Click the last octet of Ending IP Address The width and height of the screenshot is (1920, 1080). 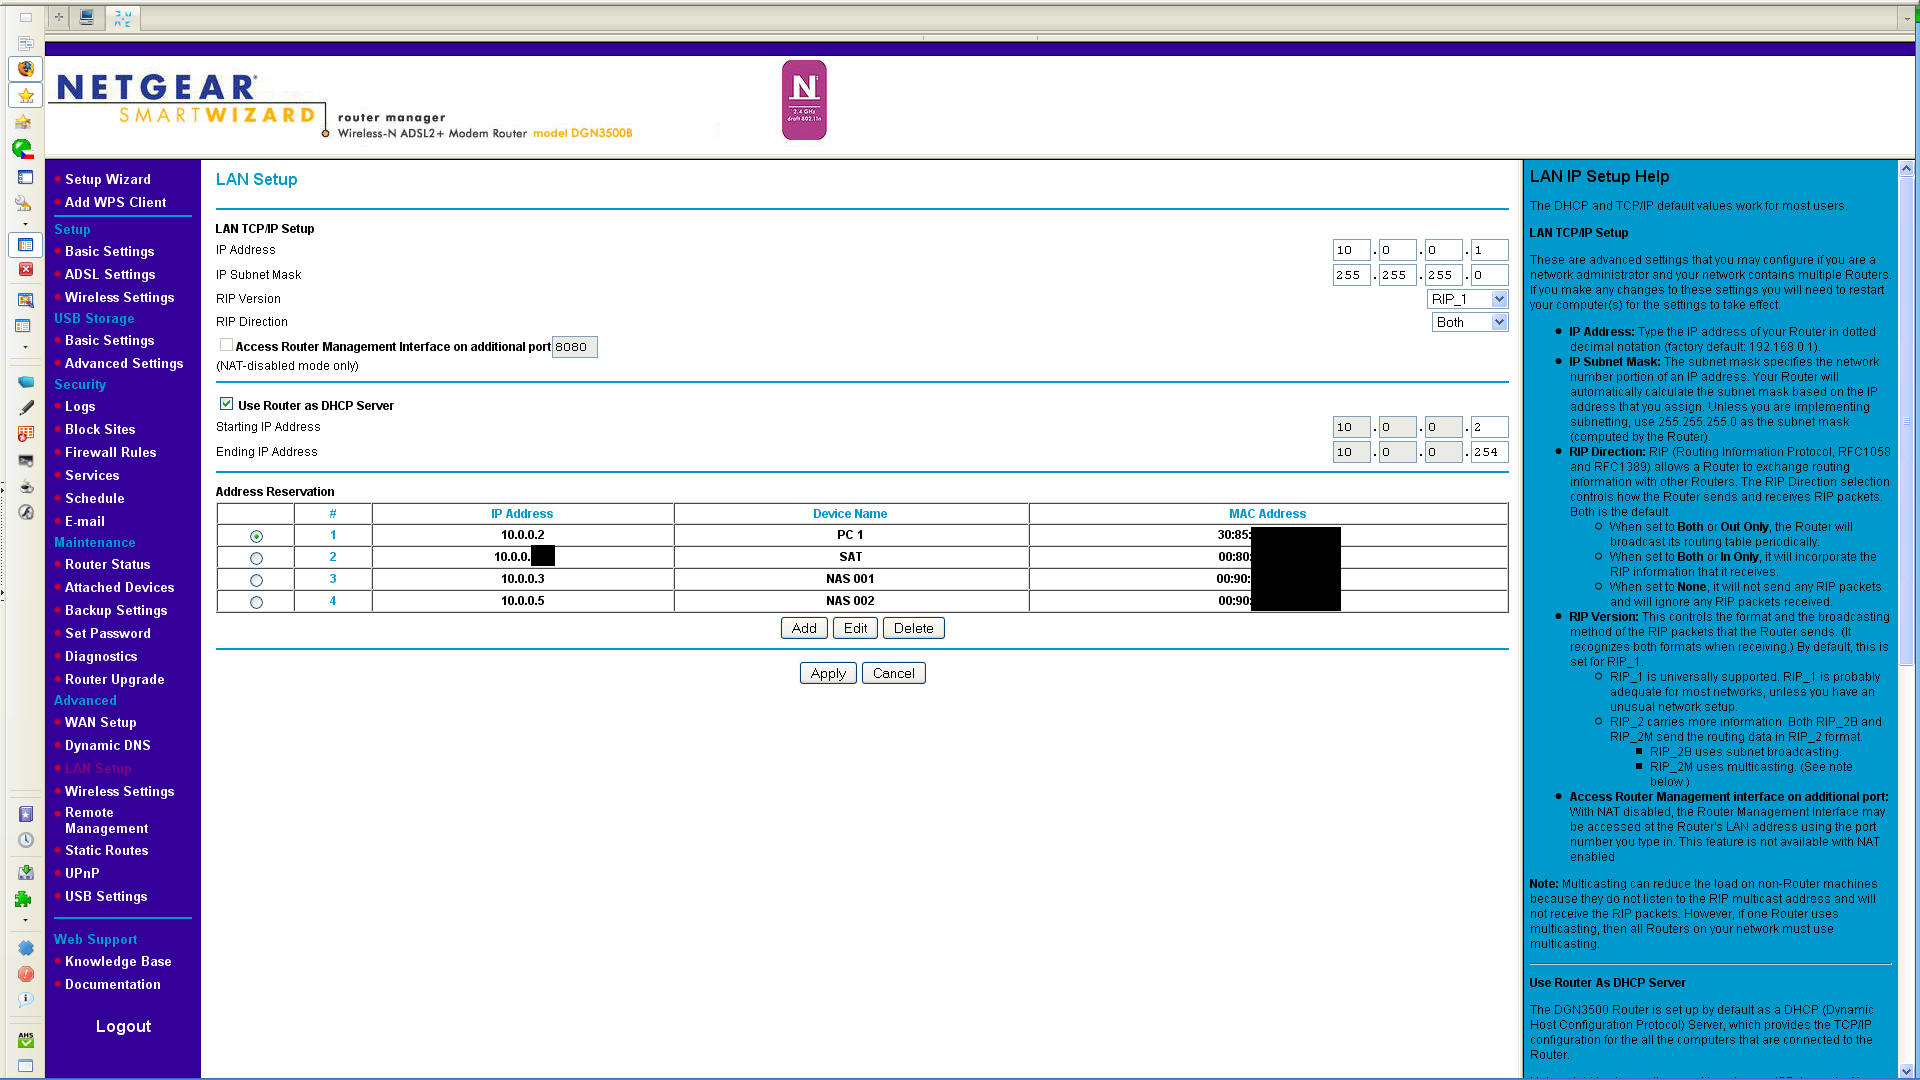pyautogui.click(x=1488, y=452)
